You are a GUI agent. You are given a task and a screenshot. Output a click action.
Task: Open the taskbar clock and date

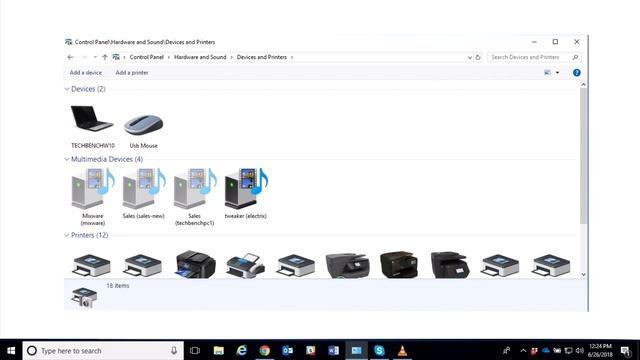coord(600,350)
